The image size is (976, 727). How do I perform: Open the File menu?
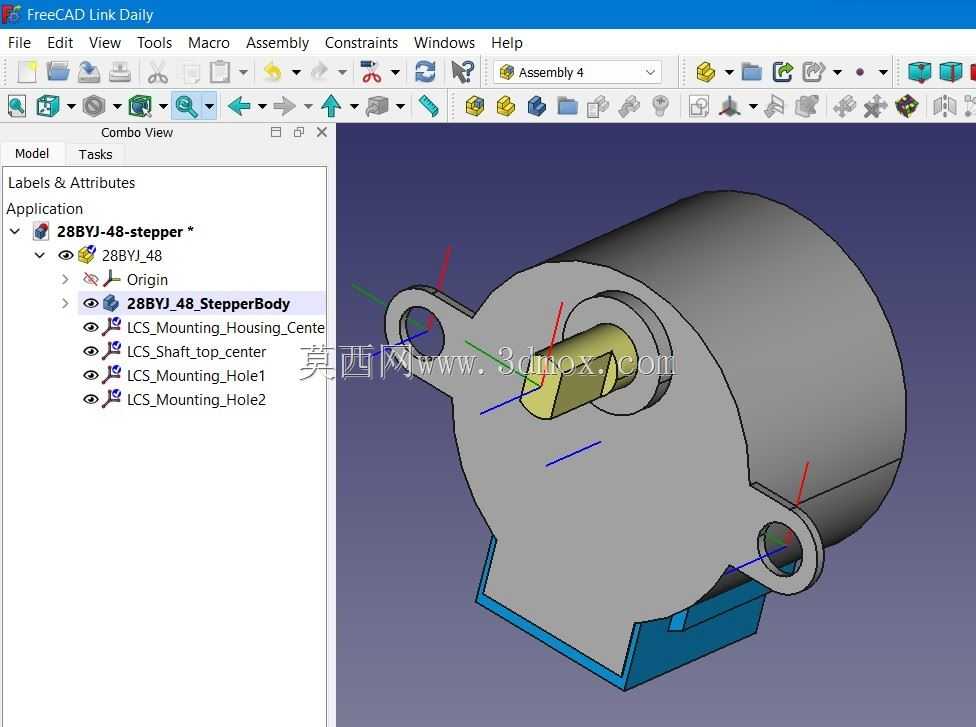point(19,43)
